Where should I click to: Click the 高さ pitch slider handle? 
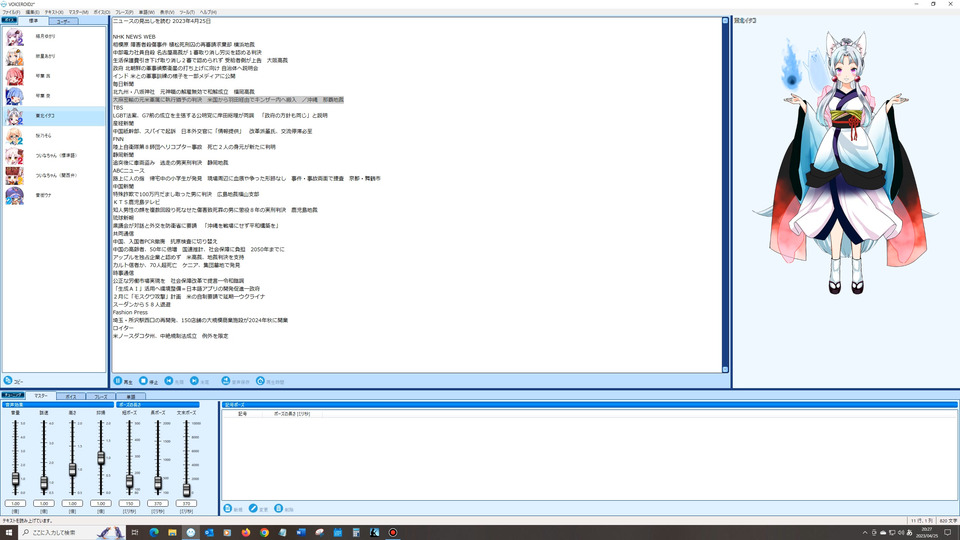pos(72,470)
